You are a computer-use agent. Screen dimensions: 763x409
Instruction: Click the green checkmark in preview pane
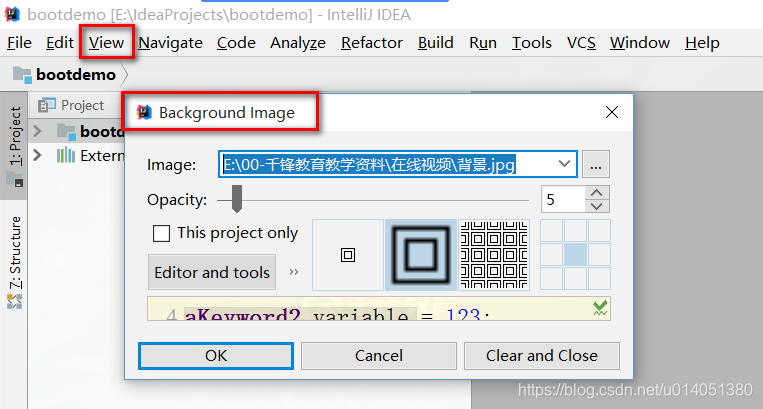click(x=600, y=308)
